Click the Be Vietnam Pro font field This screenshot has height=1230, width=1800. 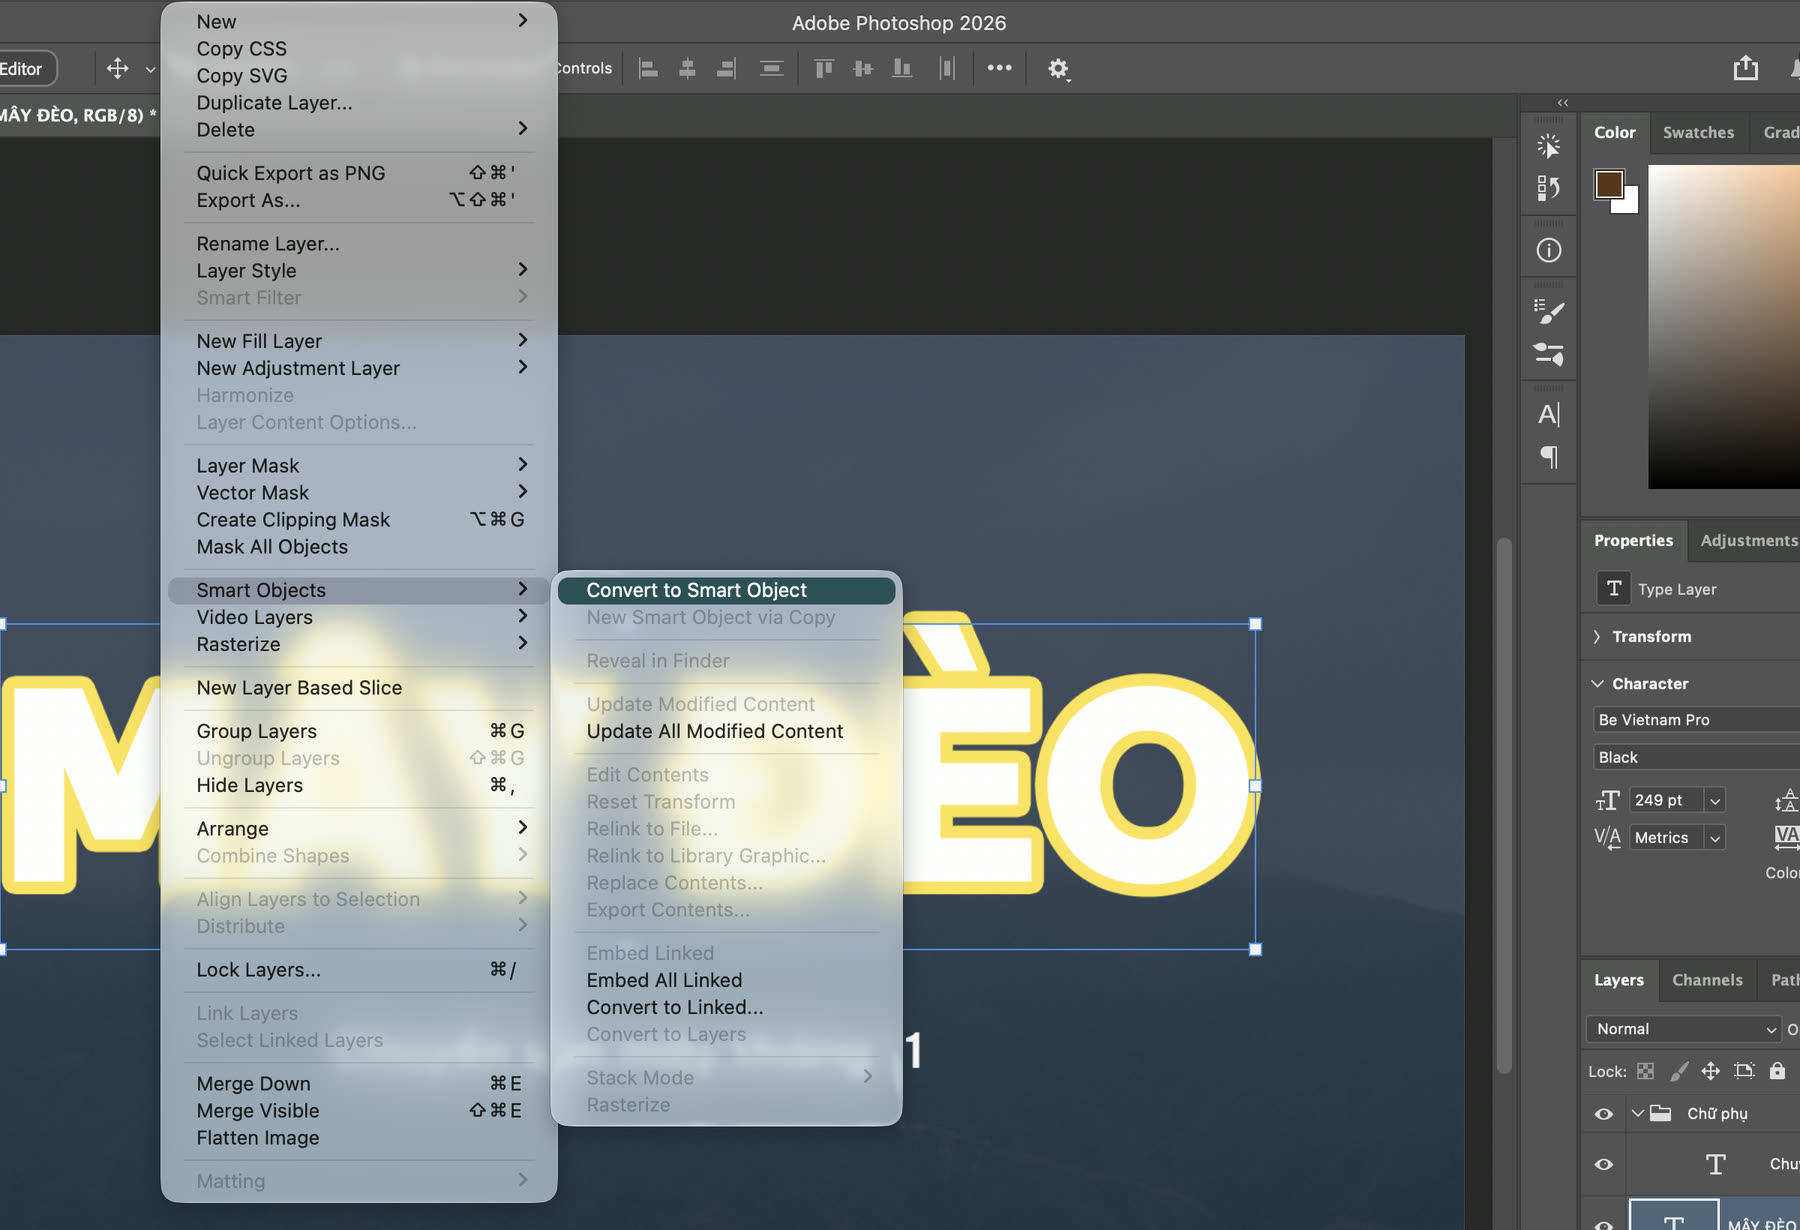[1696, 720]
